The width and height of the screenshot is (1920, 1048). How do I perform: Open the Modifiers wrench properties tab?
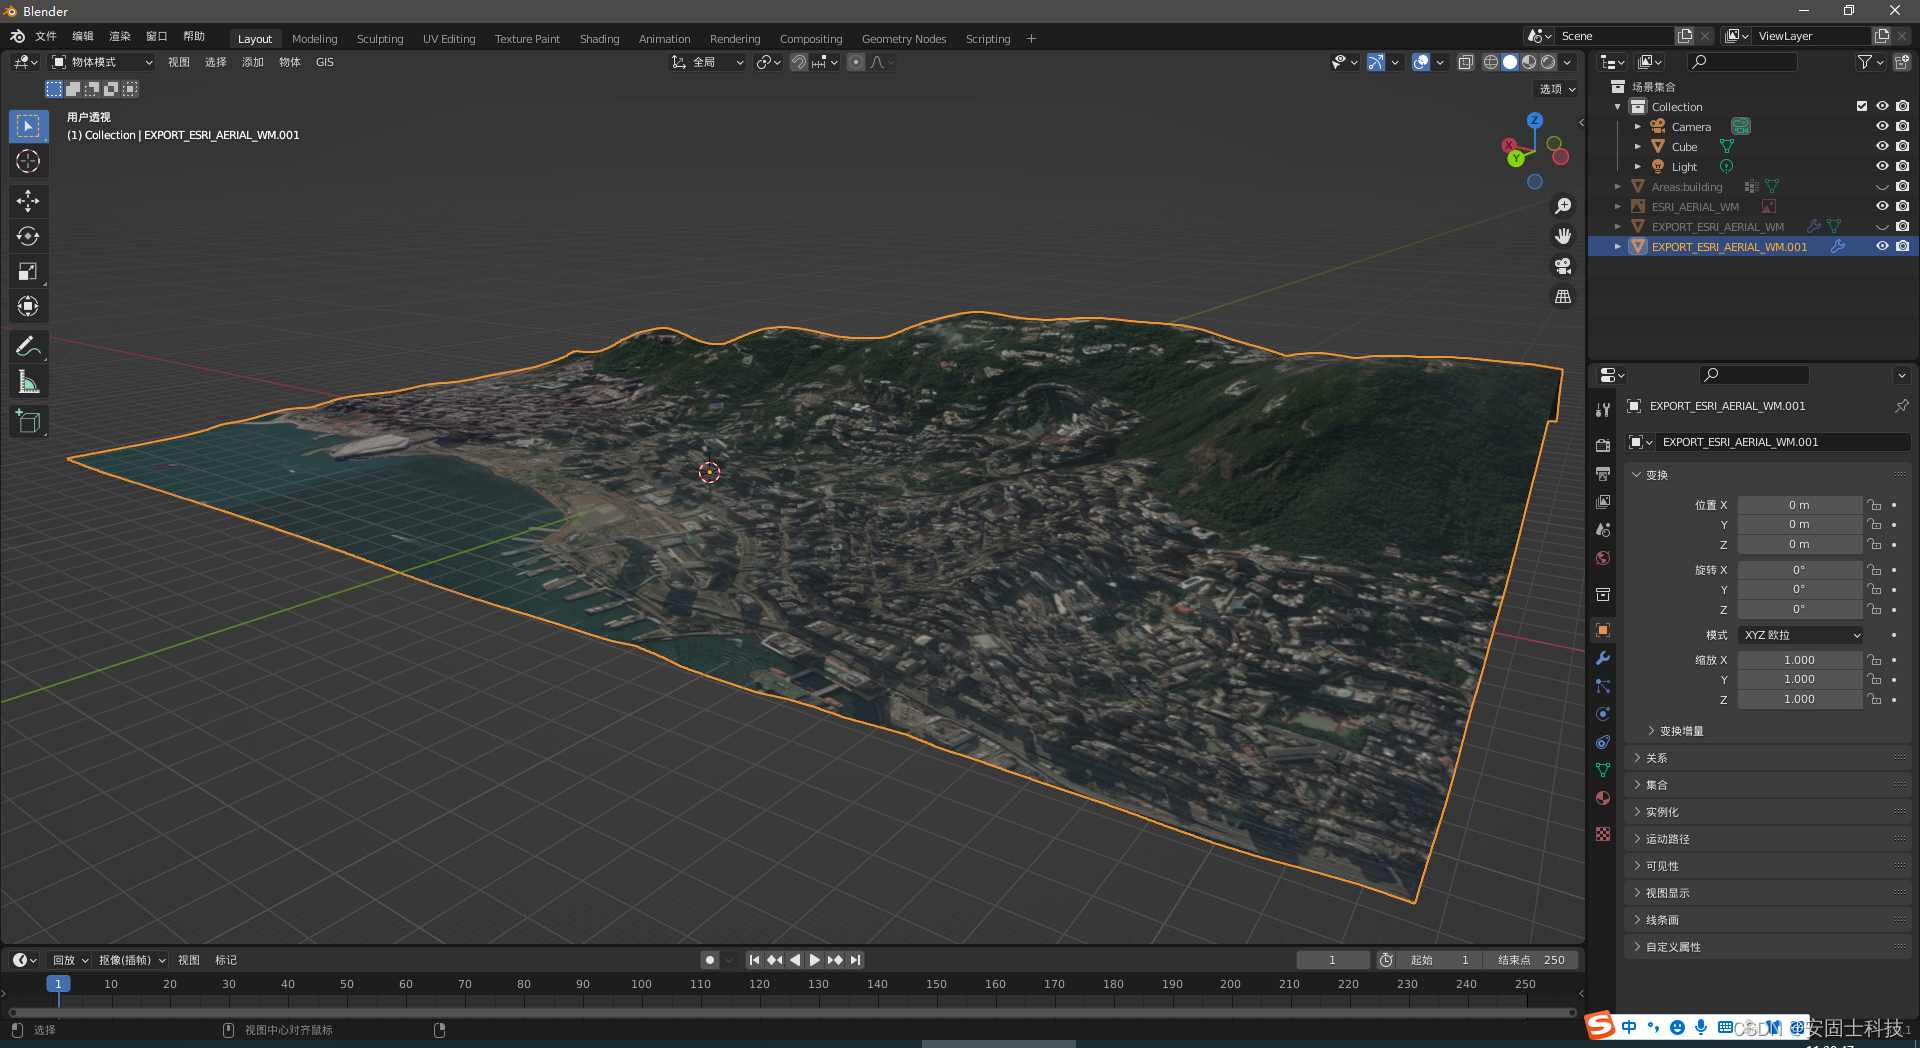pyautogui.click(x=1603, y=658)
